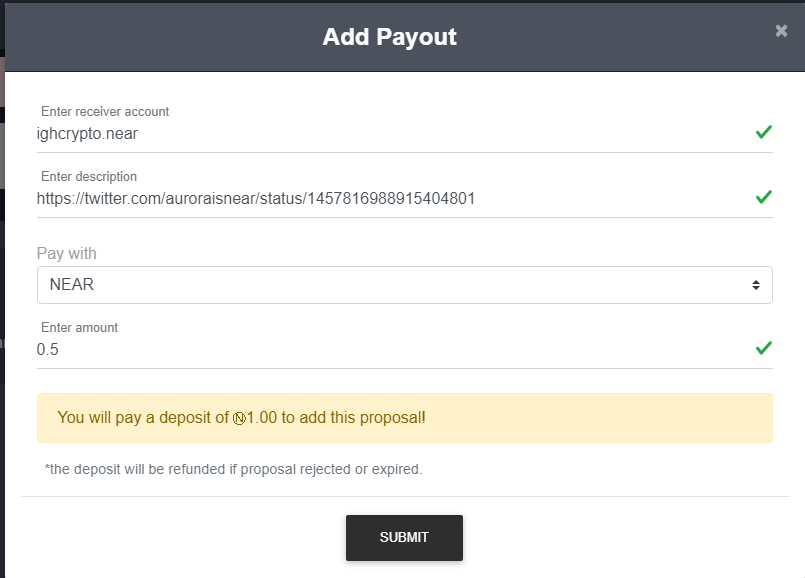Open the Pay with NEAR dropdown
Image resolution: width=805 pixels, height=578 pixels.
[400, 285]
